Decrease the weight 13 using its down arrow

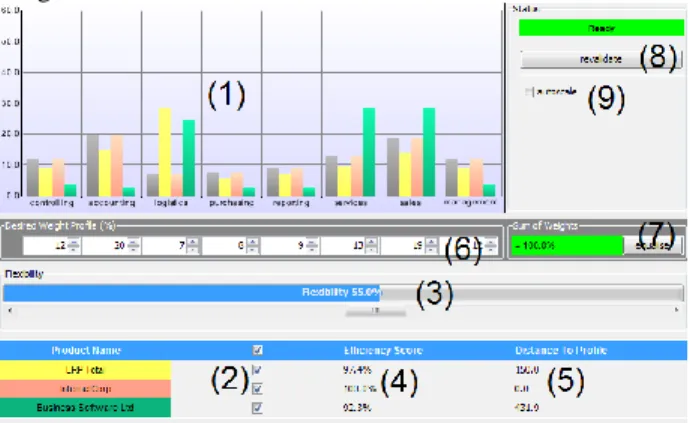click(371, 250)
